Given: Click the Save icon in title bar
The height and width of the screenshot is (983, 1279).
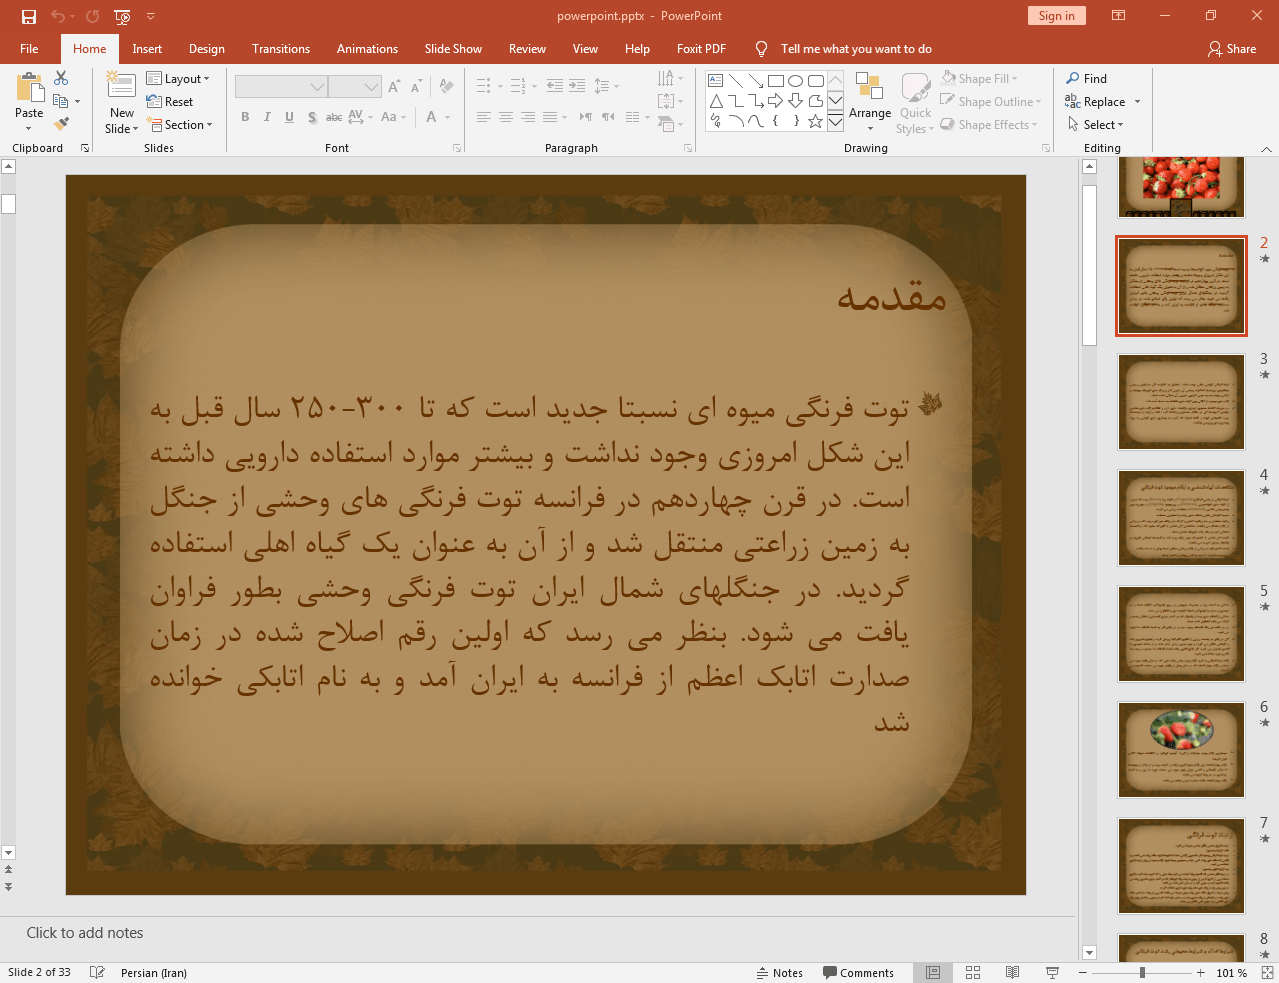Looking at the screenshot, I should [29, 16].
